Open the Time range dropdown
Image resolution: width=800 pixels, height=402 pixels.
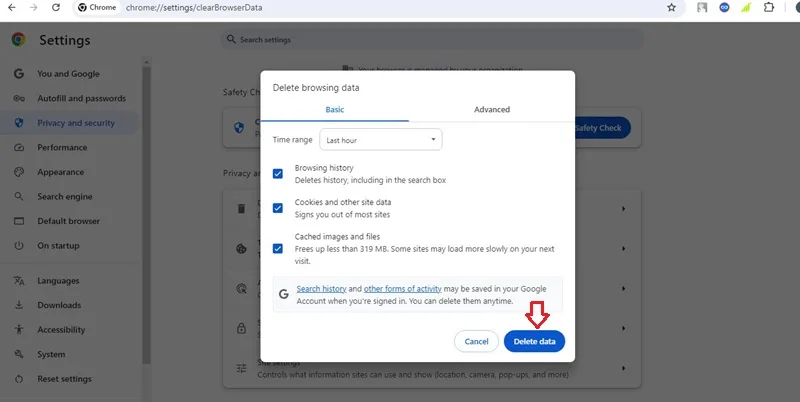[381, 140]
